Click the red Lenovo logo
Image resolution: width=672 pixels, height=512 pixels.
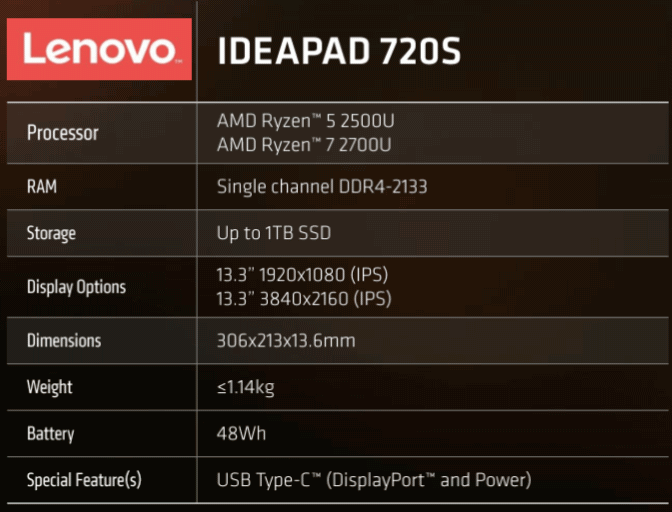(99, 49)
